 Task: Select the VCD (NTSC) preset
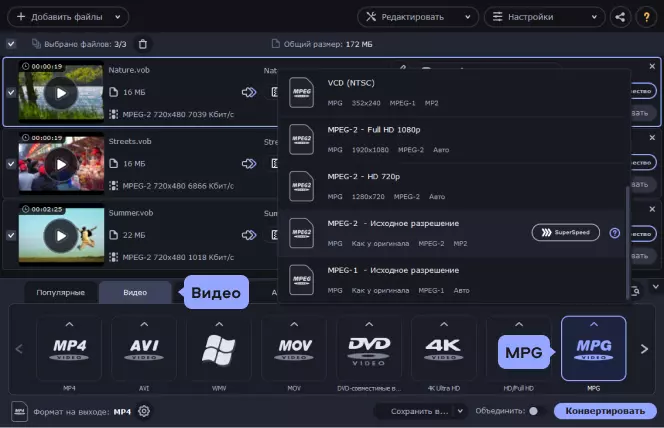(452, 93)
